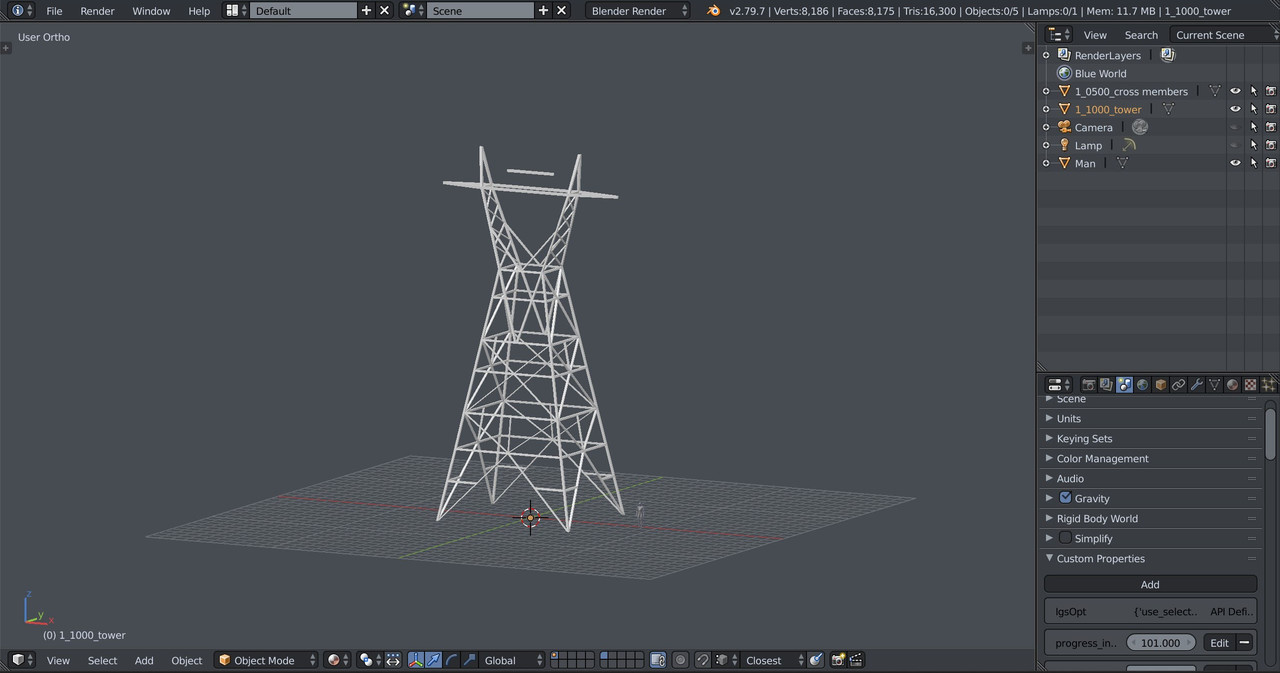This screenshot has width=1280, height=673.
Task: Open the Texture properties tab (checker icon)
Action: click(1250, 385)
